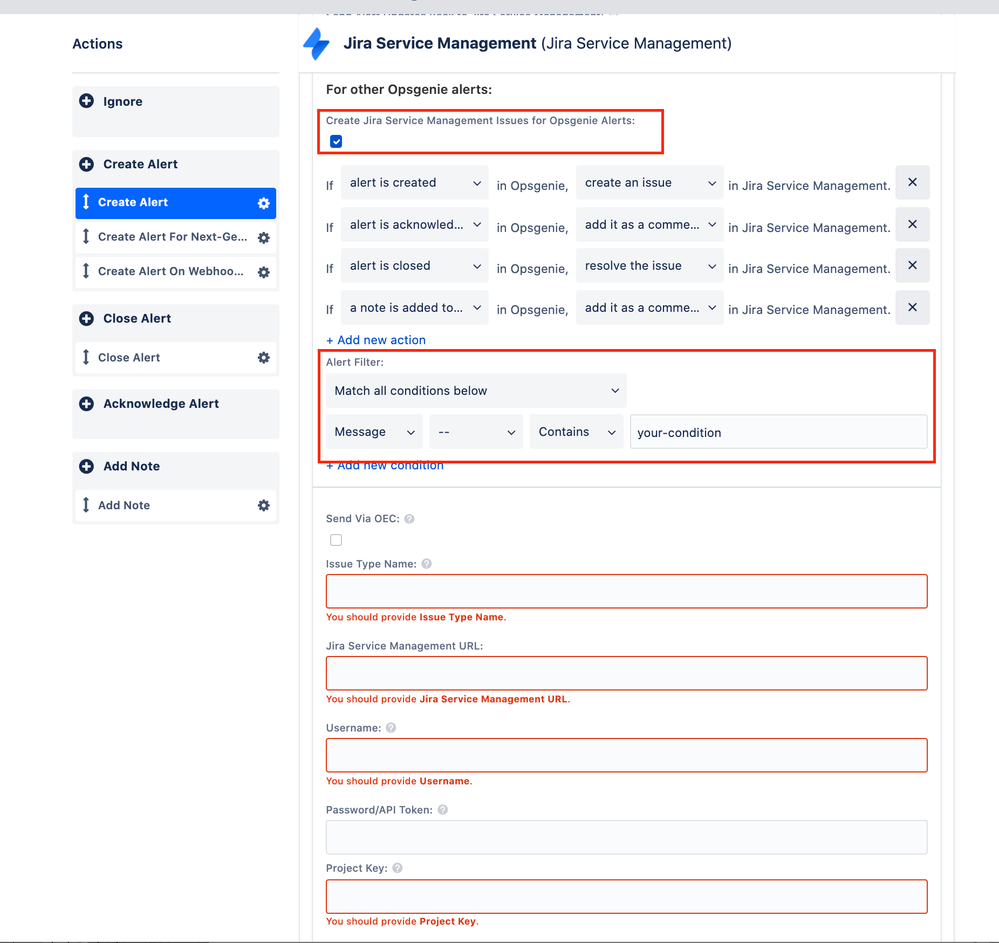Viewport: 999px width, 943px height.
Task: Uncheck Create Jira Service Management Issues checkbox
Action: click(336, 141)
